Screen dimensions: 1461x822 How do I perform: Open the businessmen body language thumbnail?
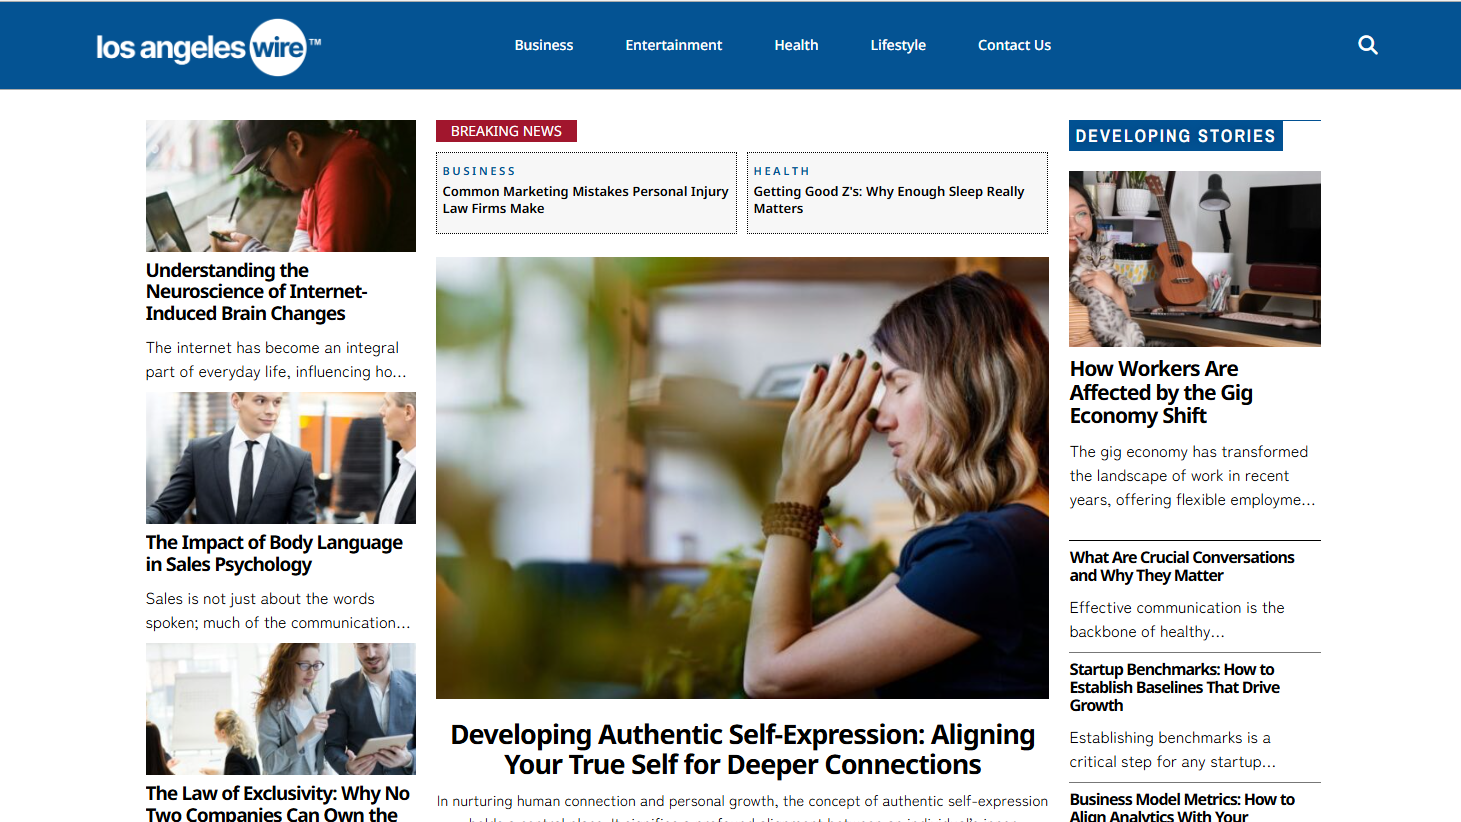[281, 458]
